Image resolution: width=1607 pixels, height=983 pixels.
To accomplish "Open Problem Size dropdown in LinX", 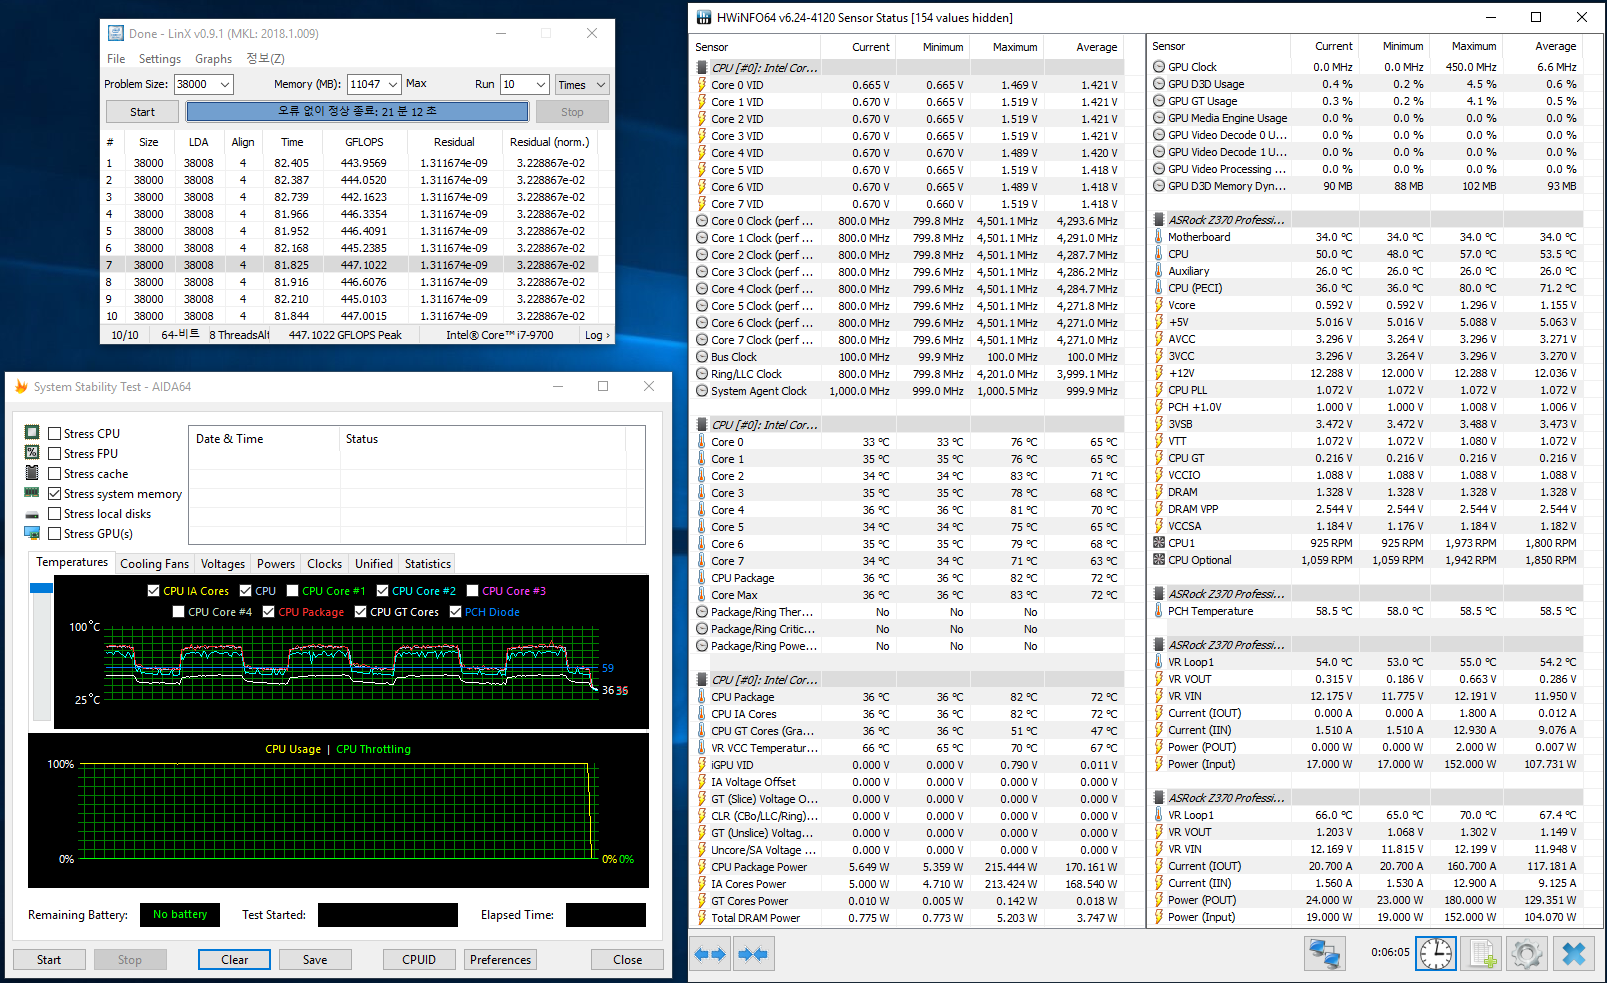I will (x=225, y=85).
